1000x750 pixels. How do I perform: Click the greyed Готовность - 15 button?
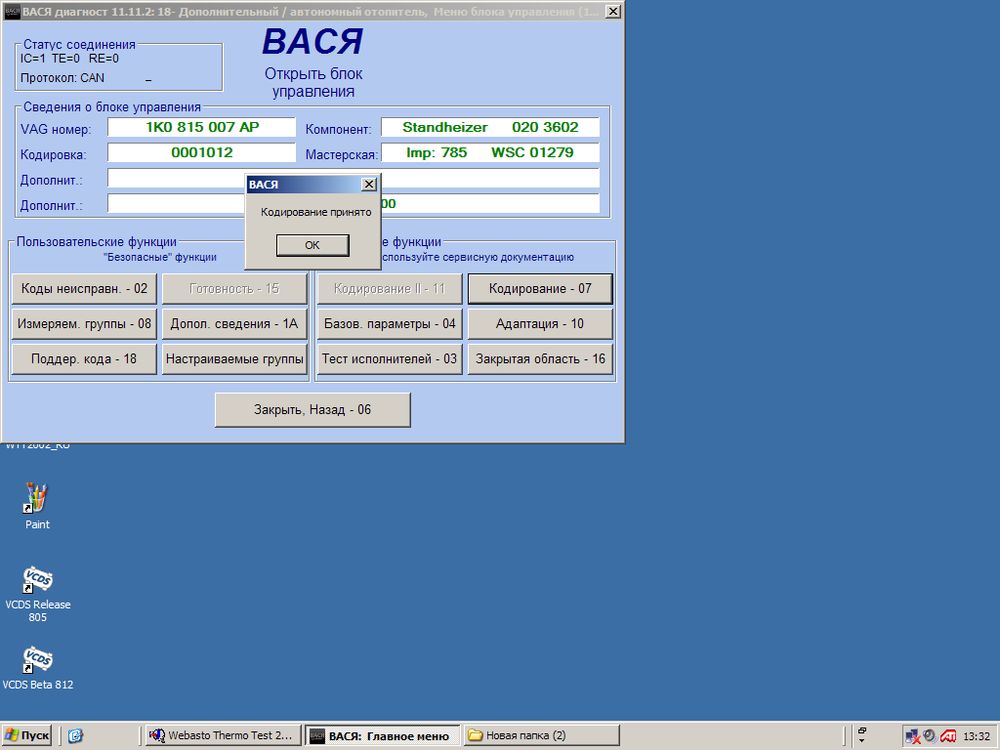pyautogui.click(x=235, y=288)
